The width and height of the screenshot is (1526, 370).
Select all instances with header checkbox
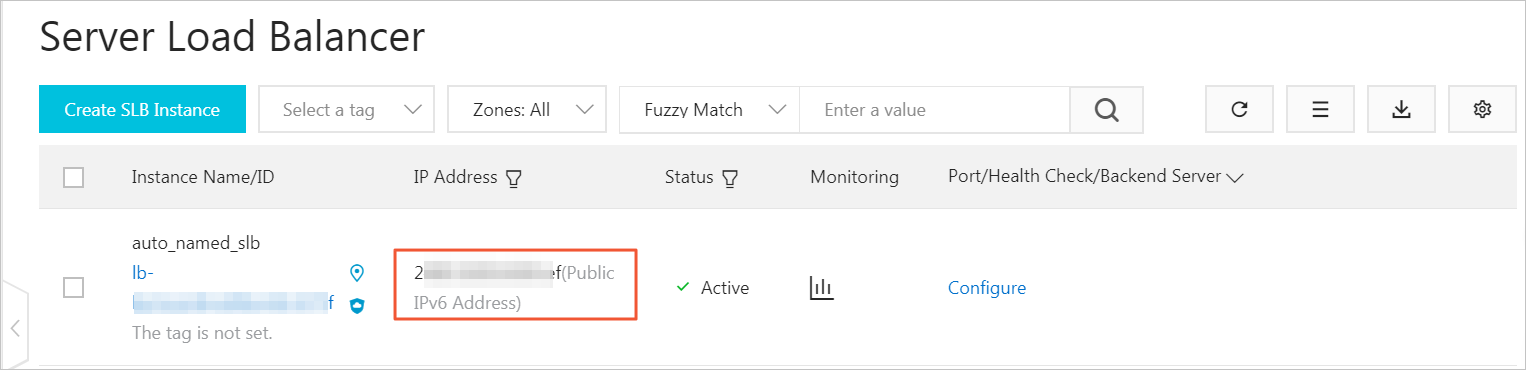pyautogui.click(x=73, y=178)
